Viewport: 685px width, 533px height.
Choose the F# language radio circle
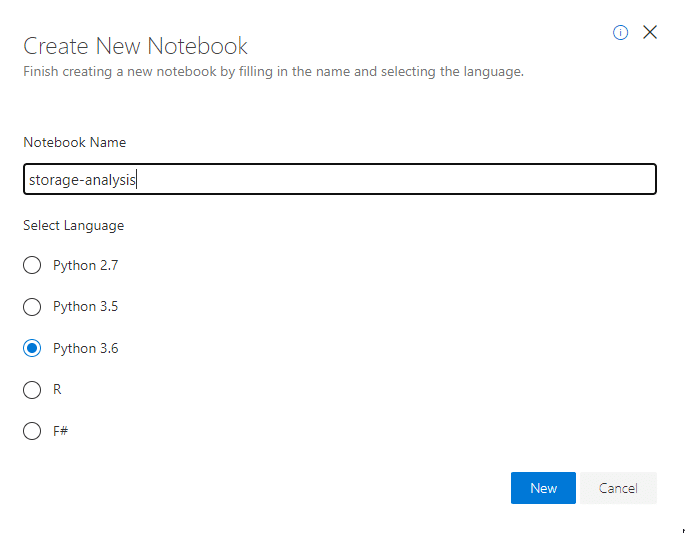pos(32,431)
